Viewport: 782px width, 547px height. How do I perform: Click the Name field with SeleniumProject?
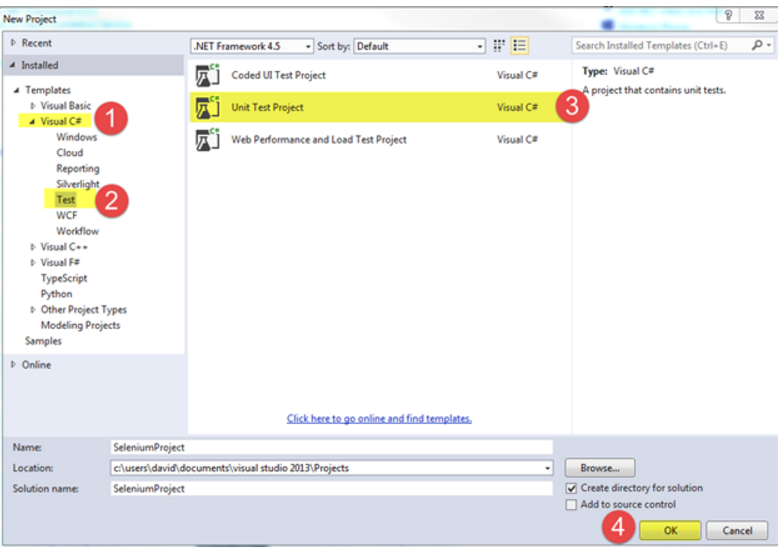[x=332, y=447]
